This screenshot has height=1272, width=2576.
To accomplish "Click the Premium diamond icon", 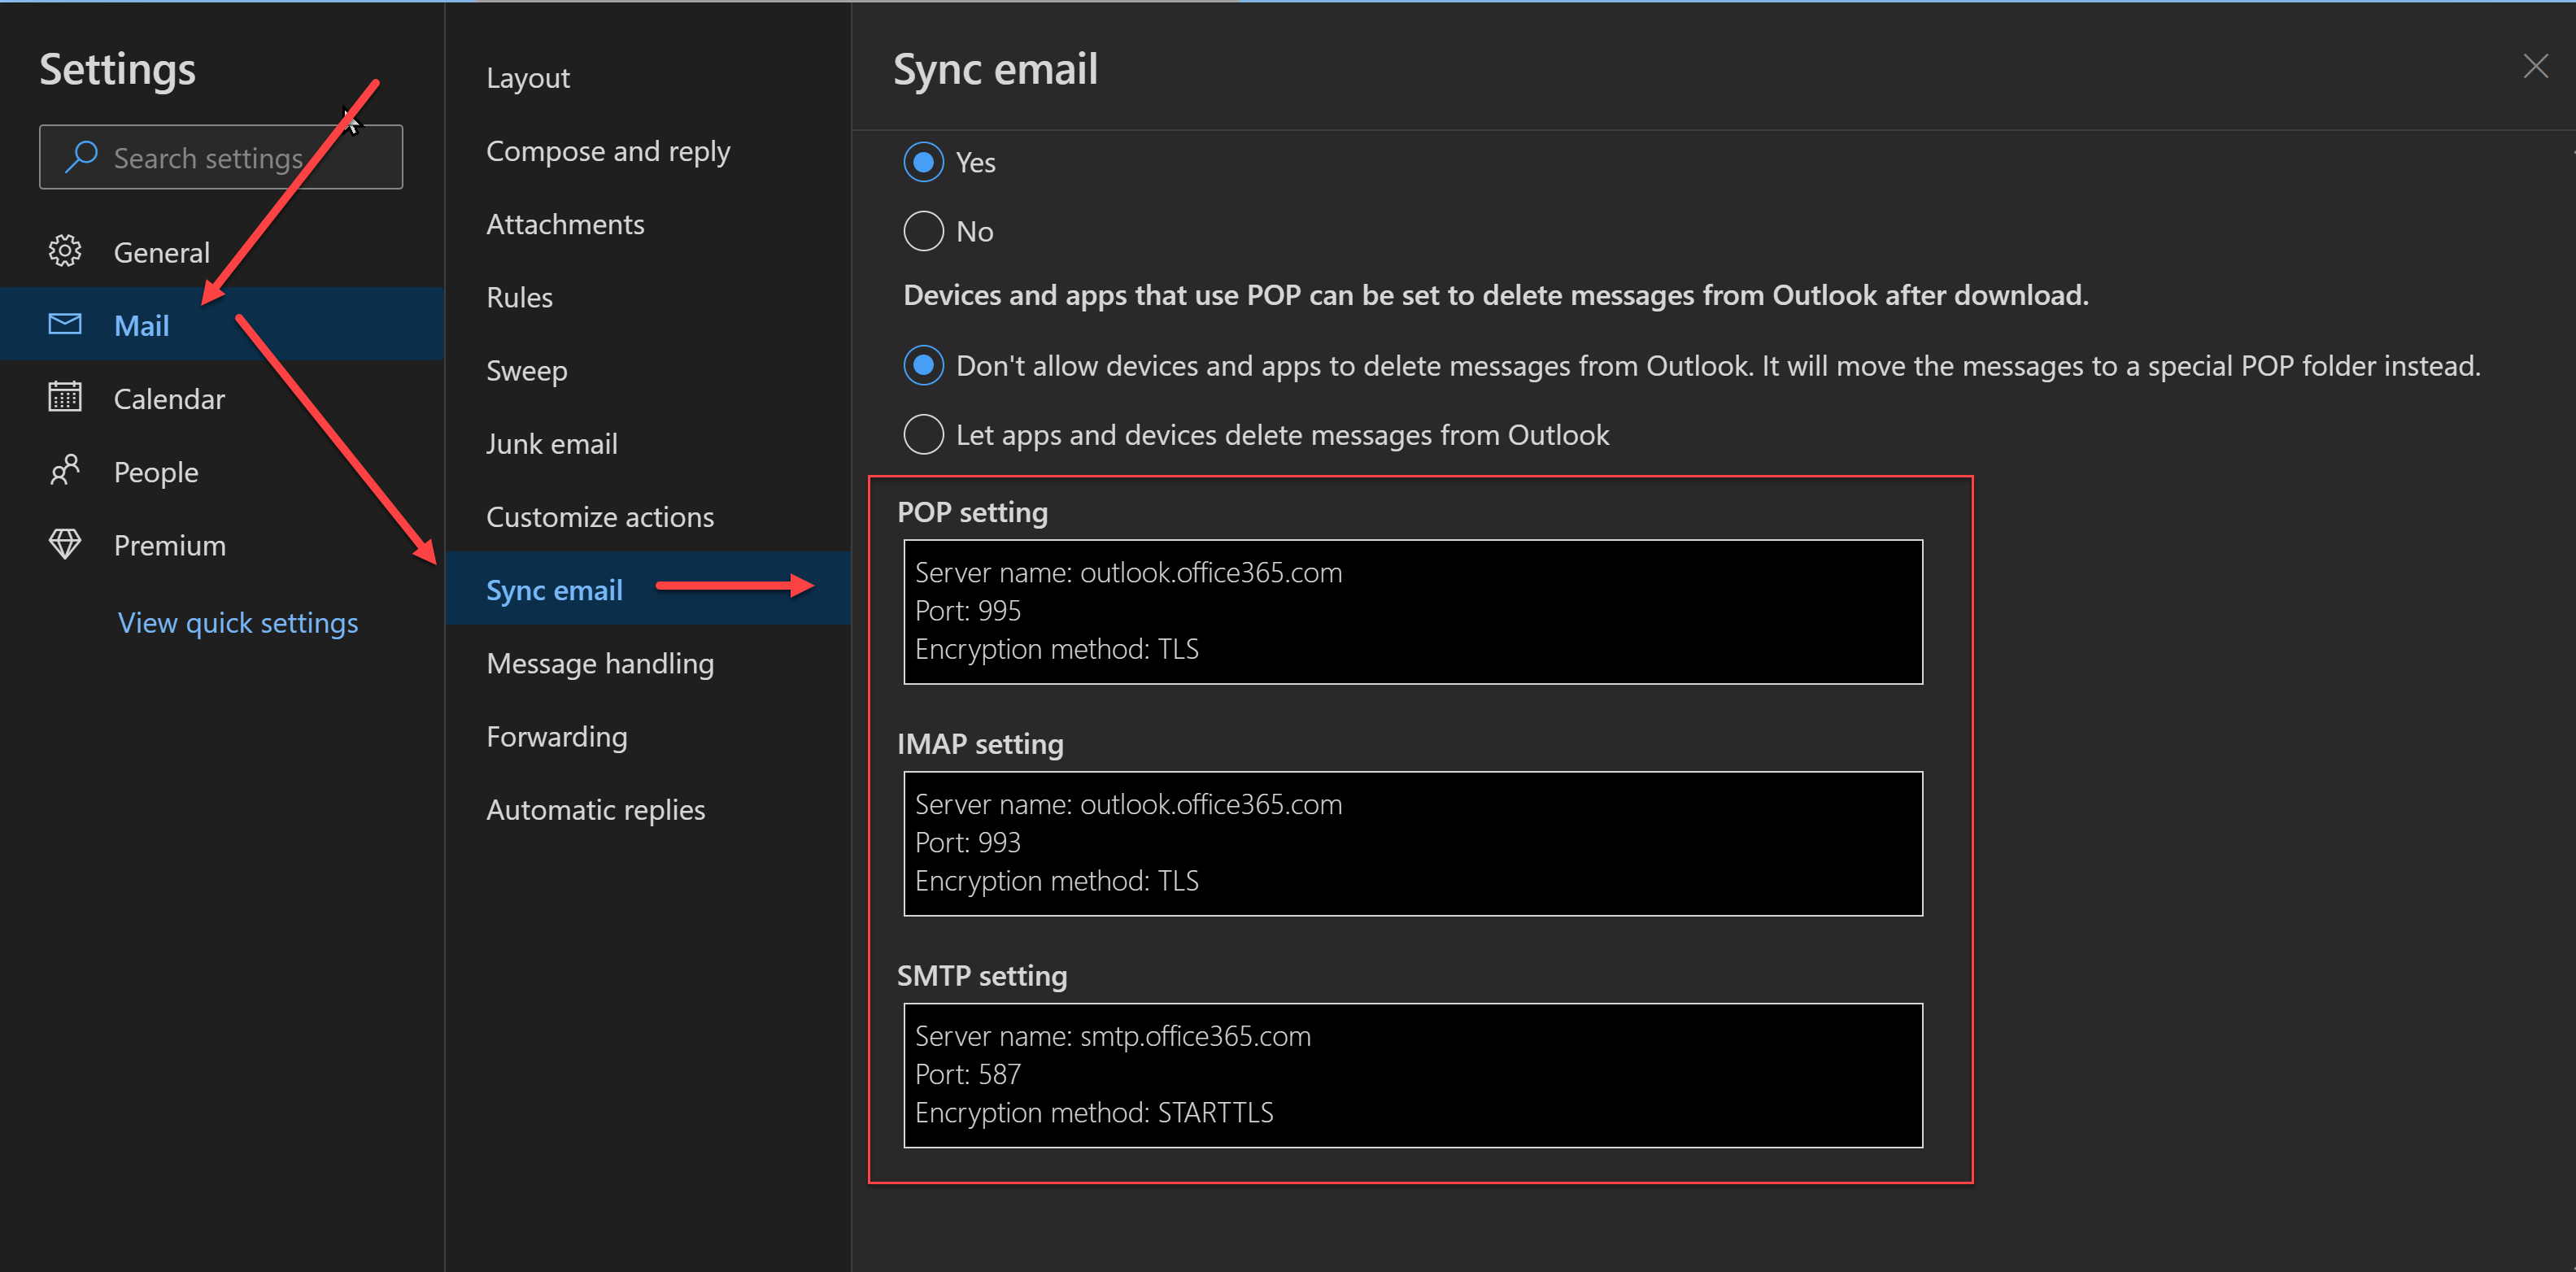I will (65, 544).
